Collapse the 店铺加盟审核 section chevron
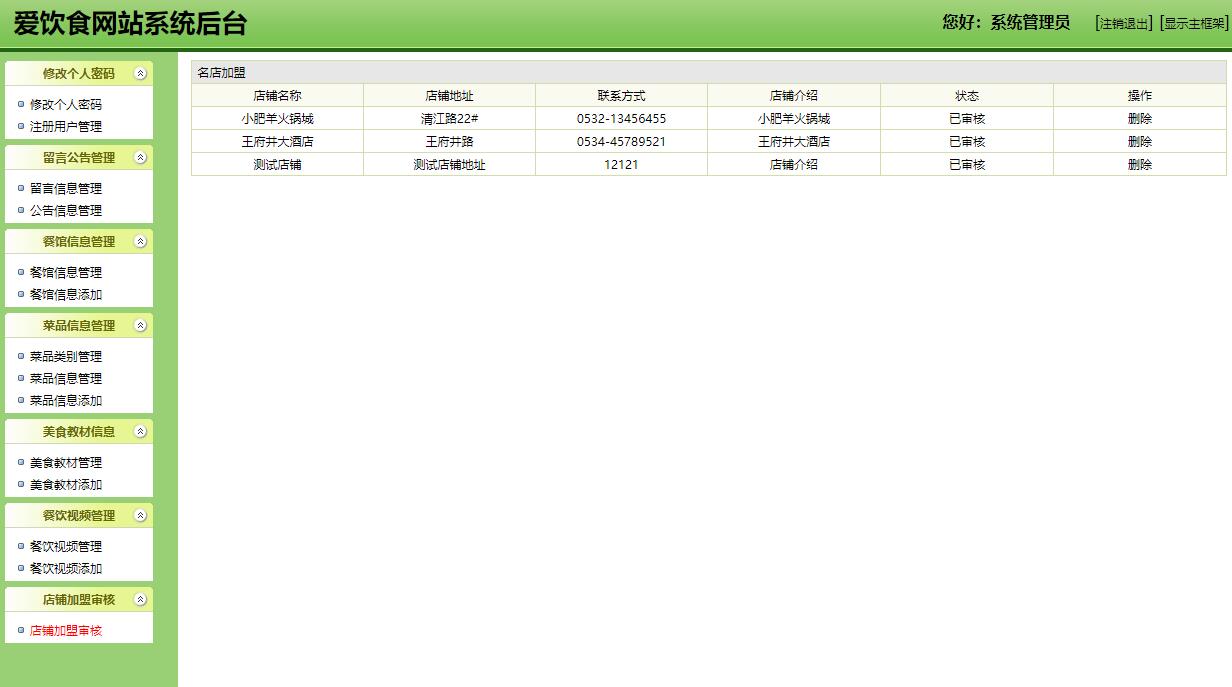Viewport: 1232px width, 687px height. coord(140,599)
